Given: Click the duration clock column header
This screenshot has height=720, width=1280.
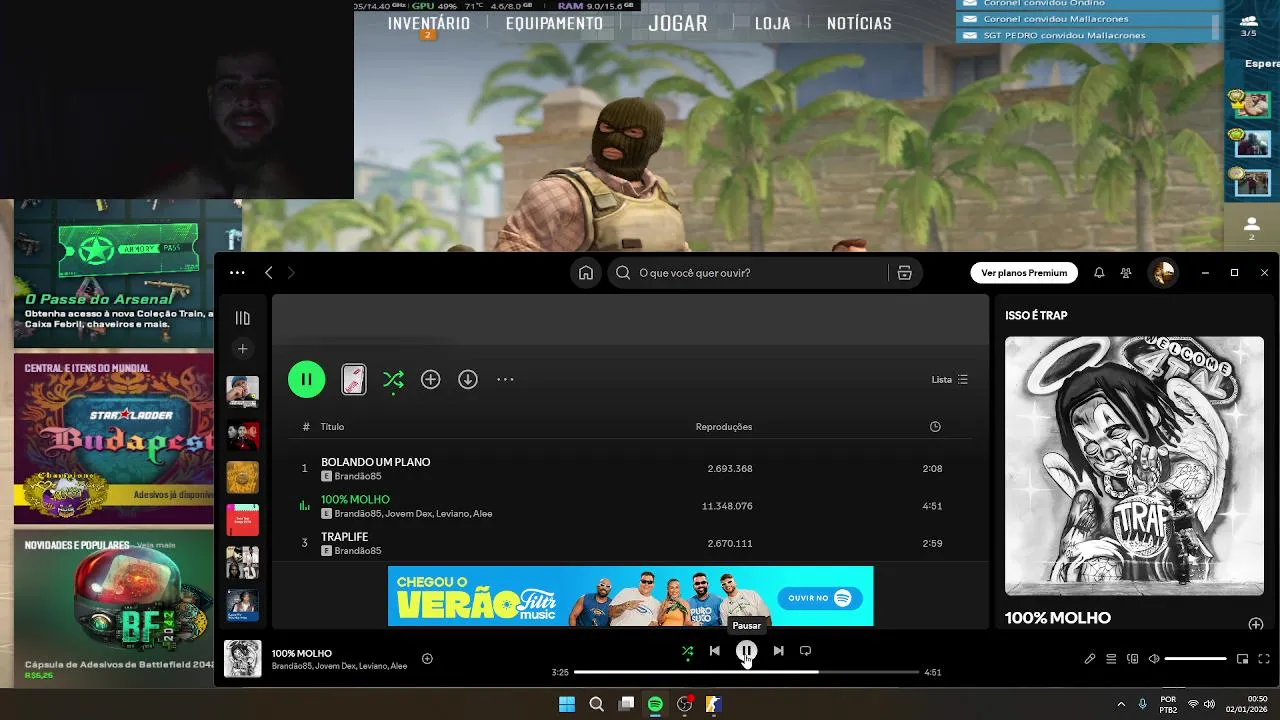Looking at the screenshot, I should (x=935, y=427).
